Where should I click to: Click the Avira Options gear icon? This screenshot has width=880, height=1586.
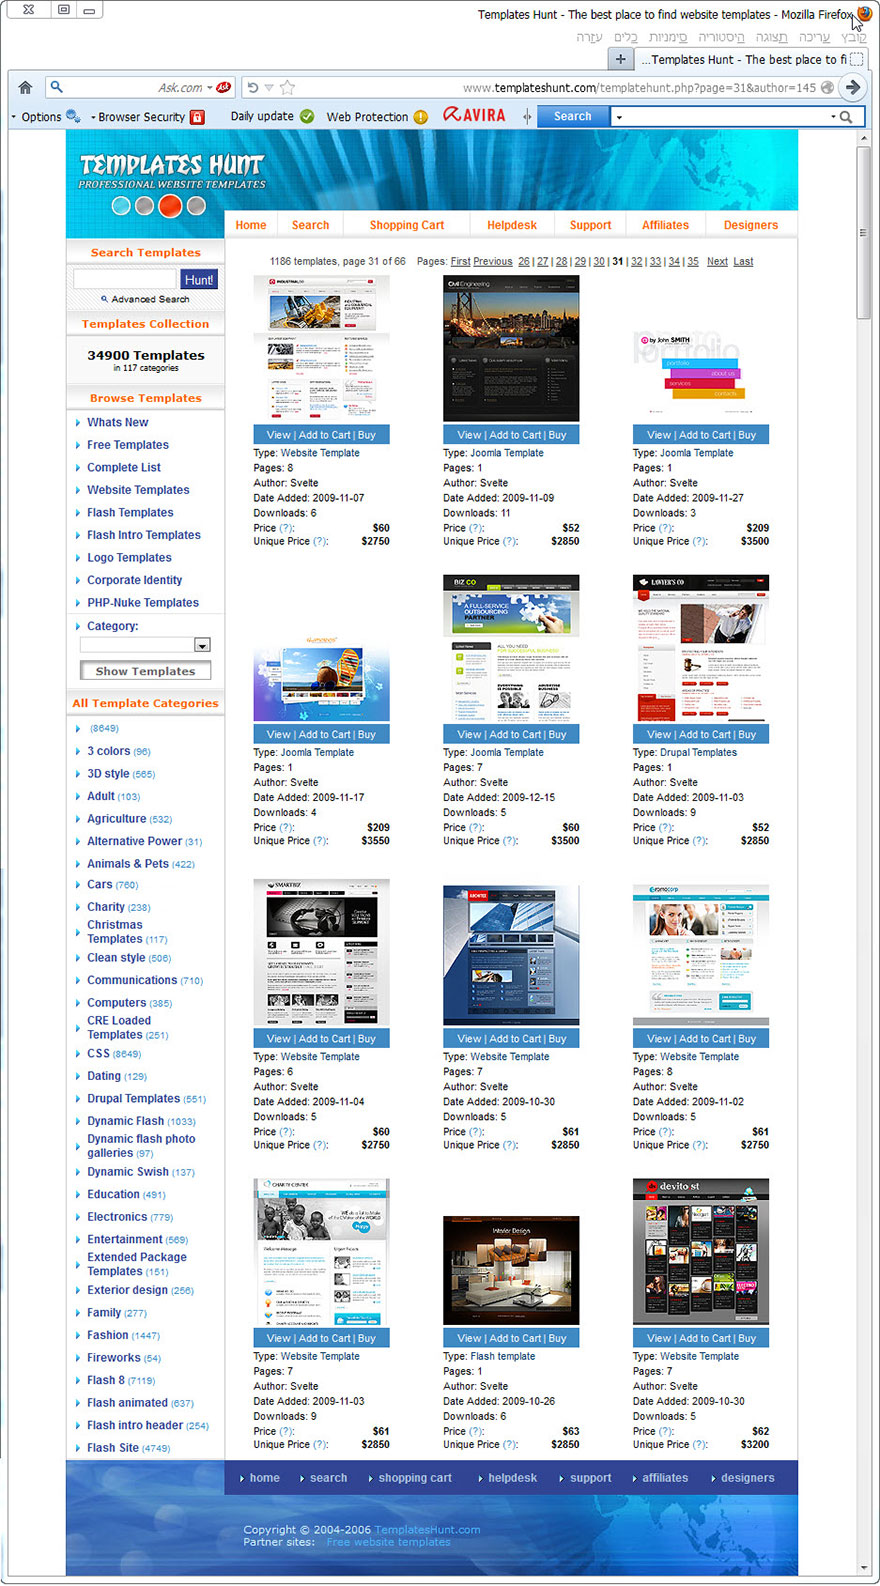click(72, 116)
